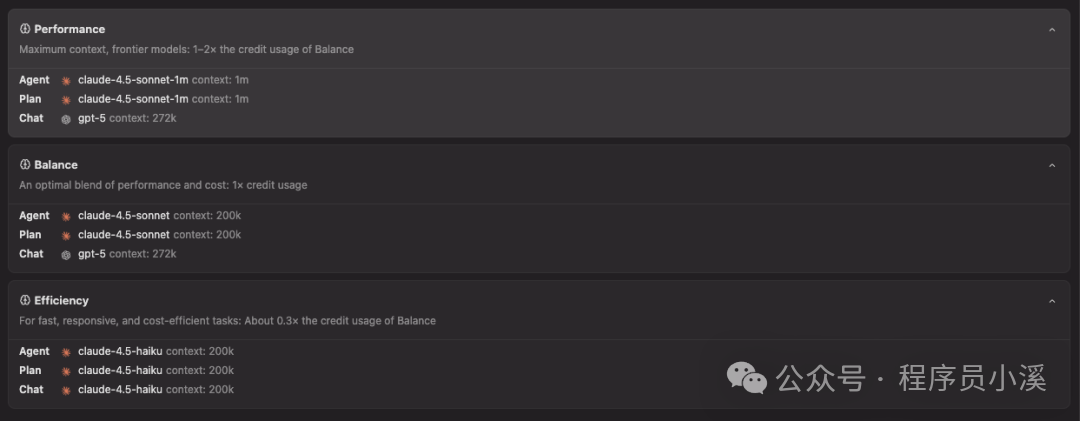Select the Efficiency Plan claude-4.5-haiku model

coord(120,371)
